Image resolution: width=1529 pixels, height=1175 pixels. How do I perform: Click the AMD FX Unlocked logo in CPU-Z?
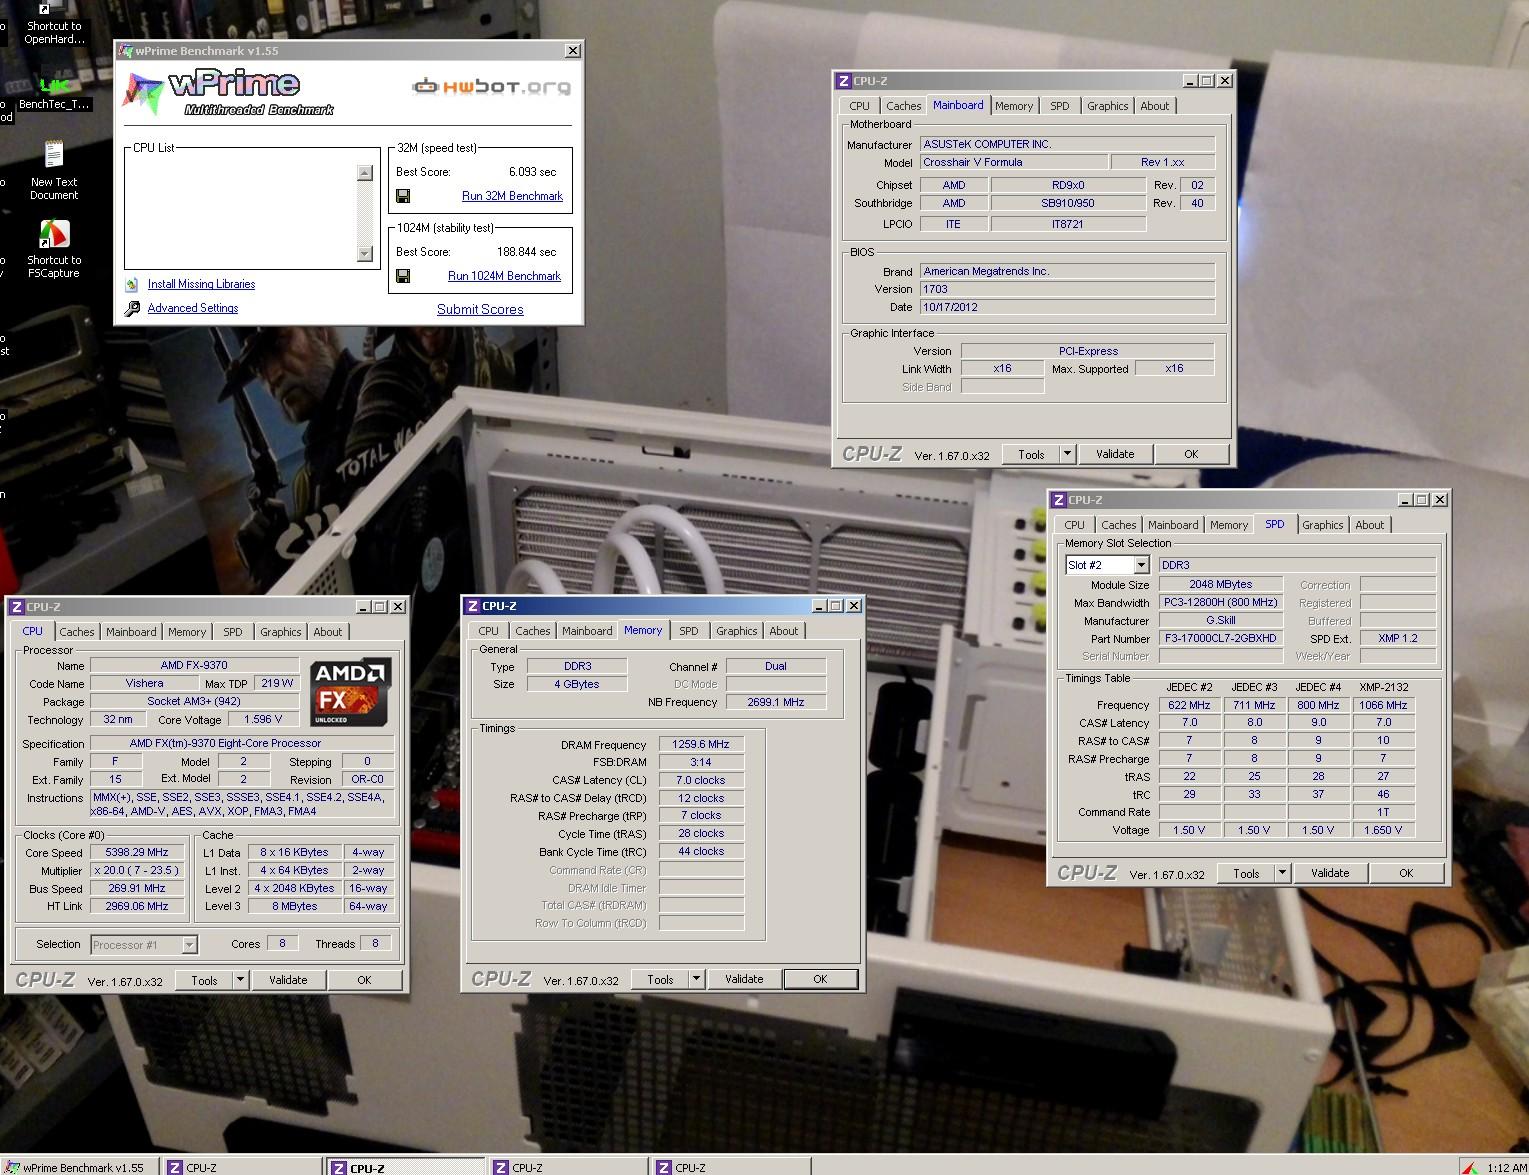coord(349,691)
